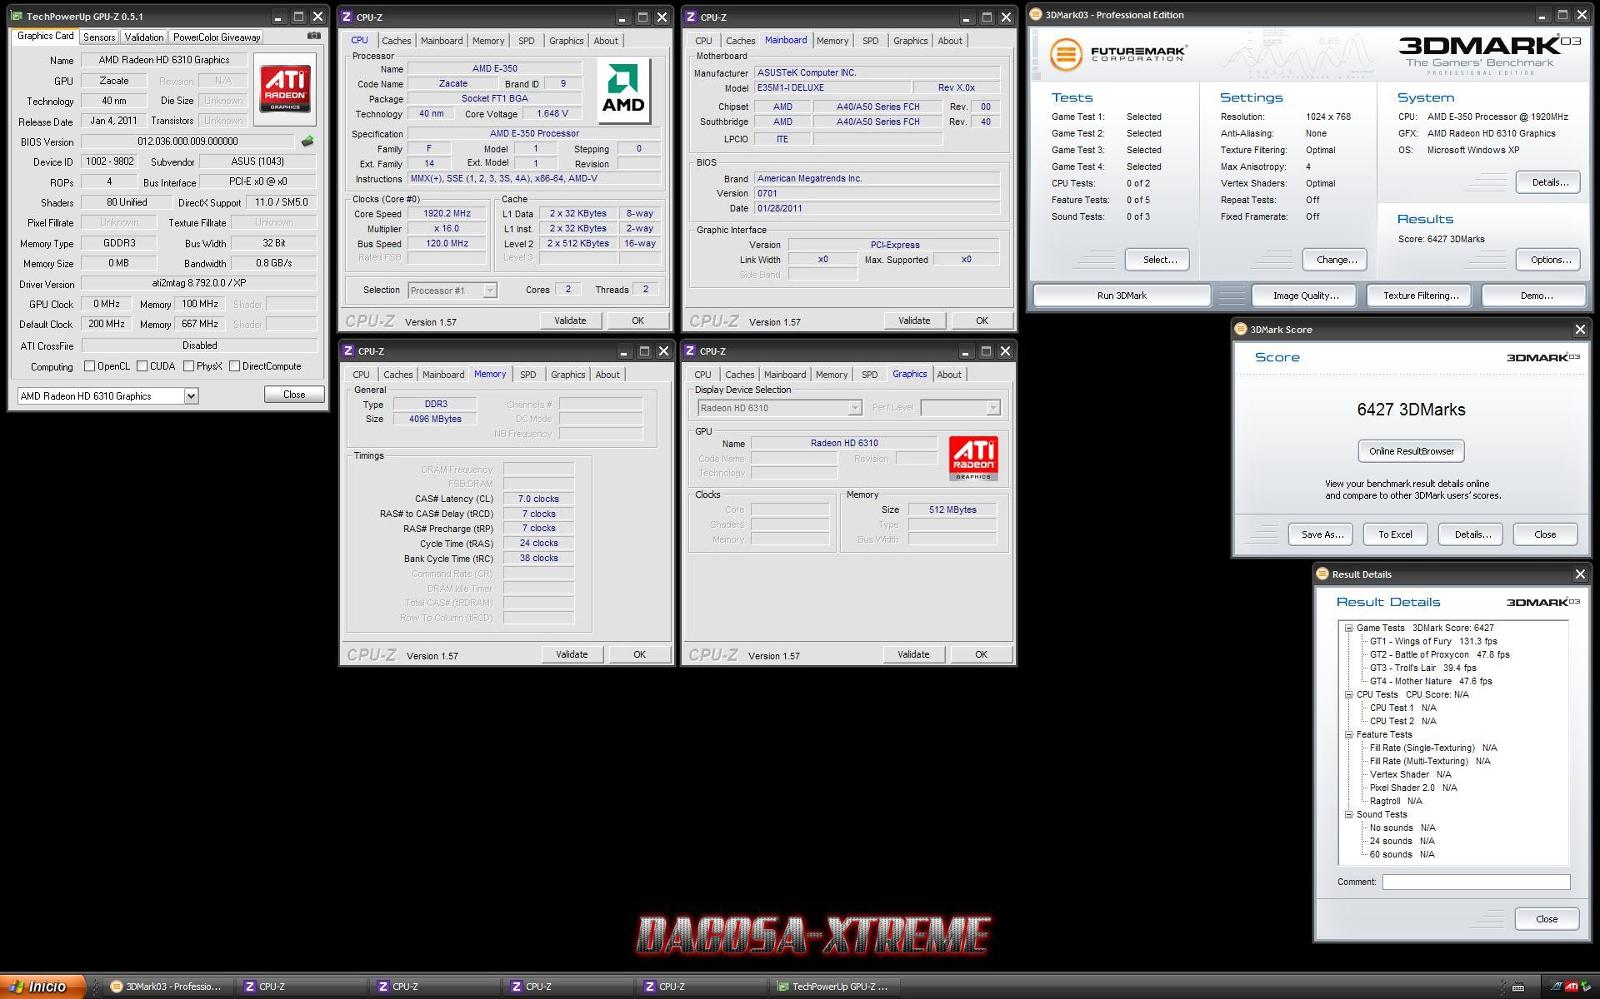Click the AMD logo in CPU-Z CPU window

(x=623, y=90)
